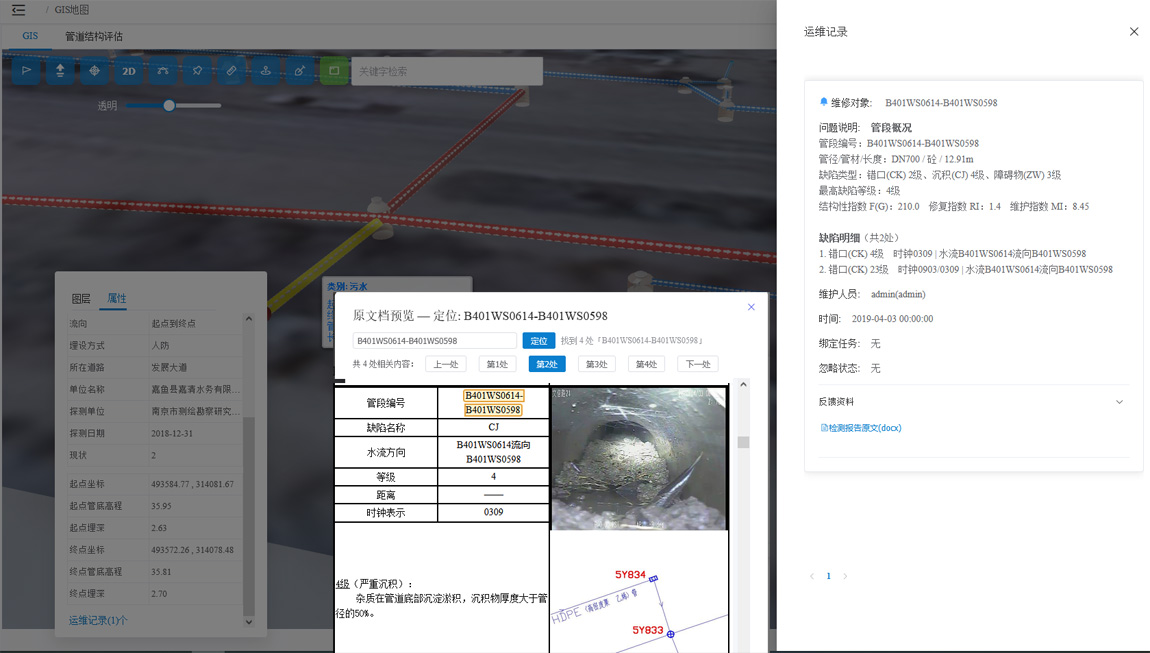Jump to 第4处 match

click(x=646, y=364)
